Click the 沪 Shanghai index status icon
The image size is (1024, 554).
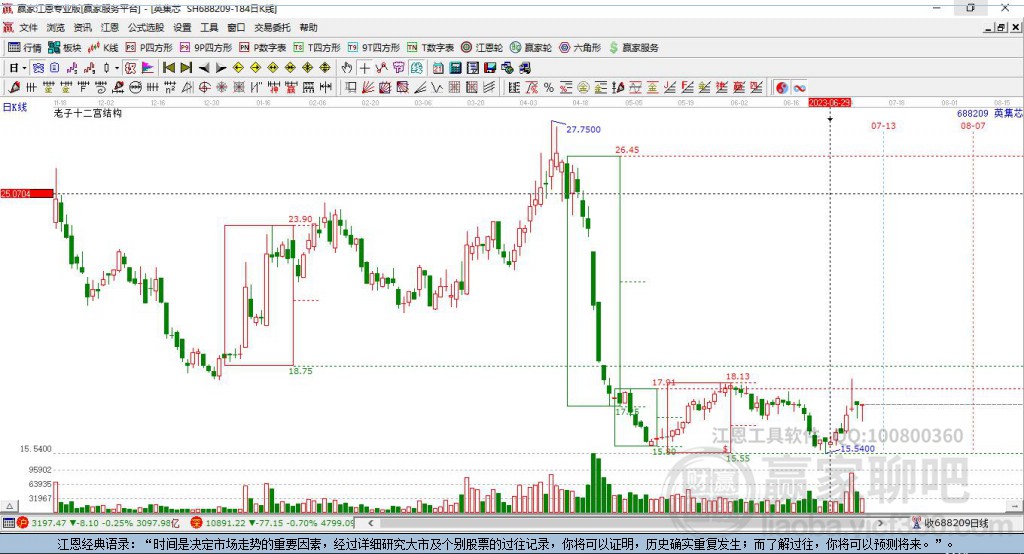click(23, 523)
